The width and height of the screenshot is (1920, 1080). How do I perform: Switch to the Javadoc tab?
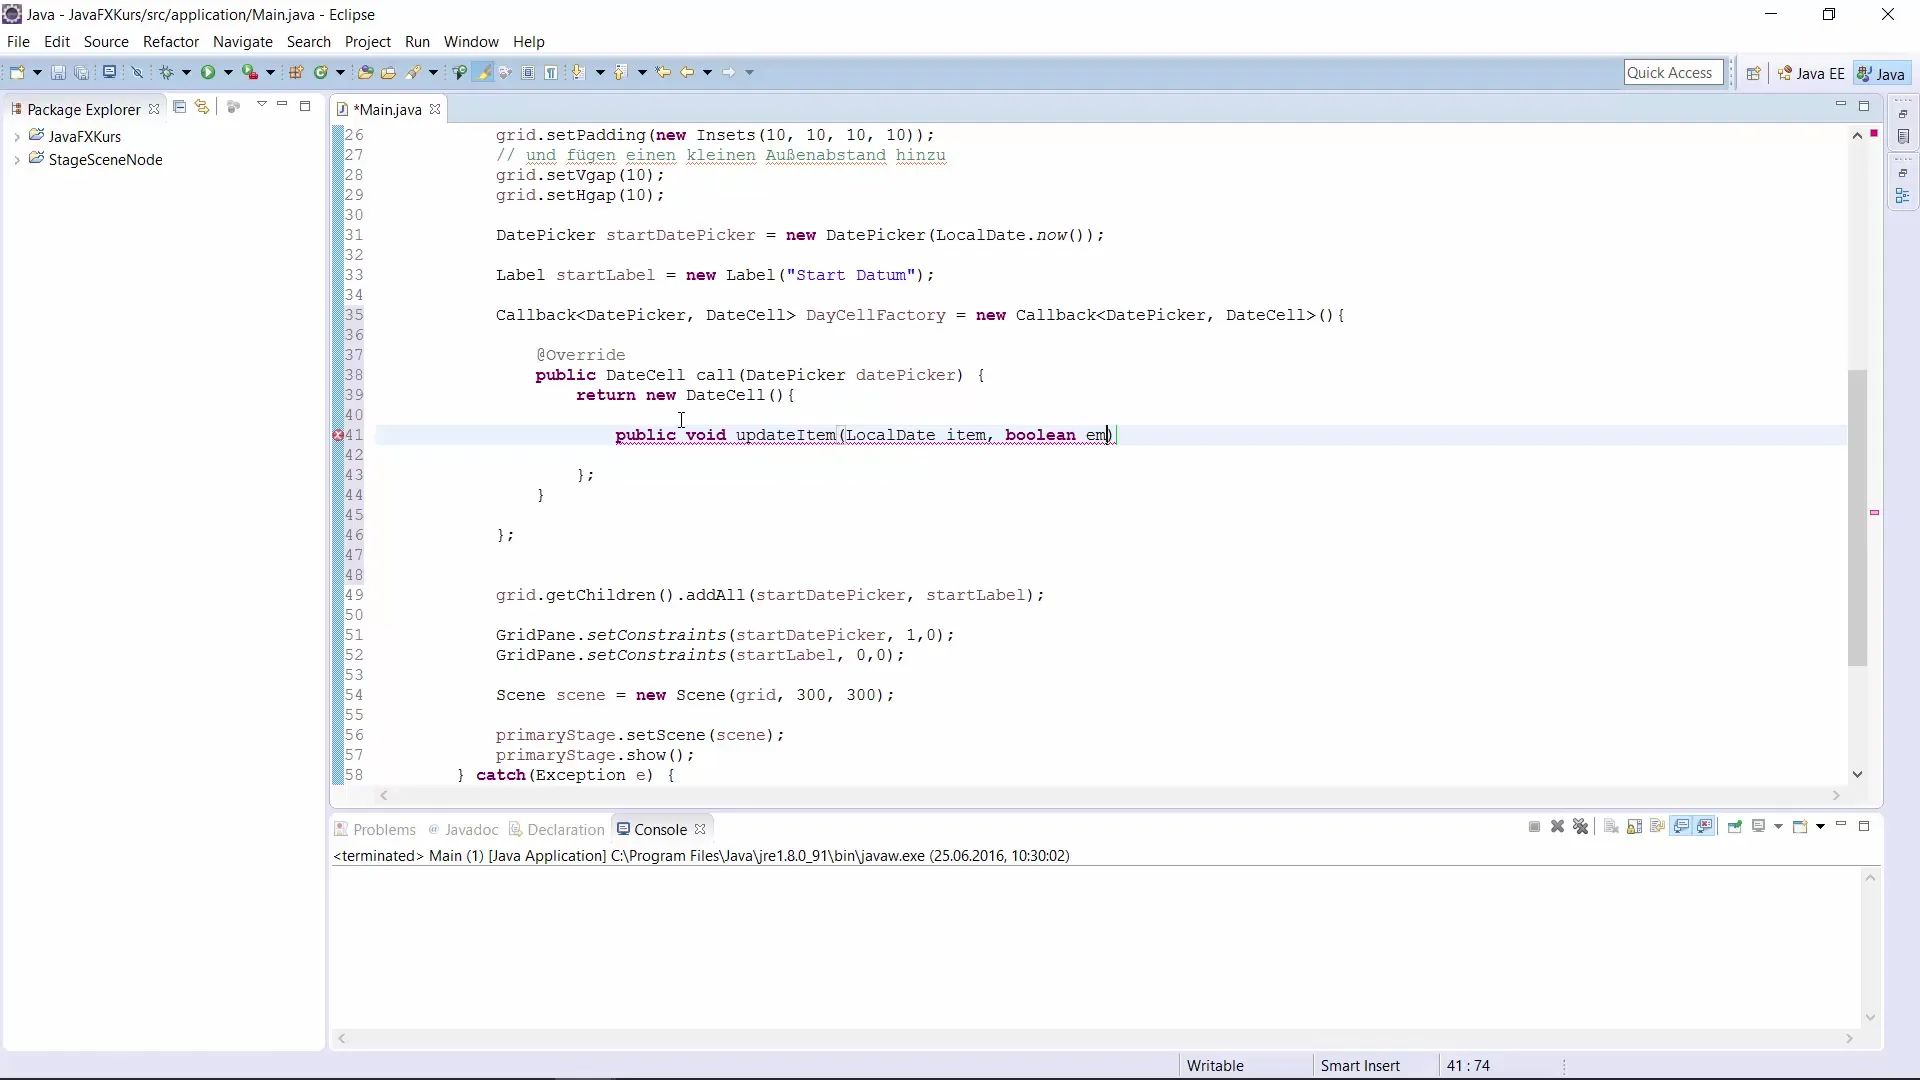[463, 830]
